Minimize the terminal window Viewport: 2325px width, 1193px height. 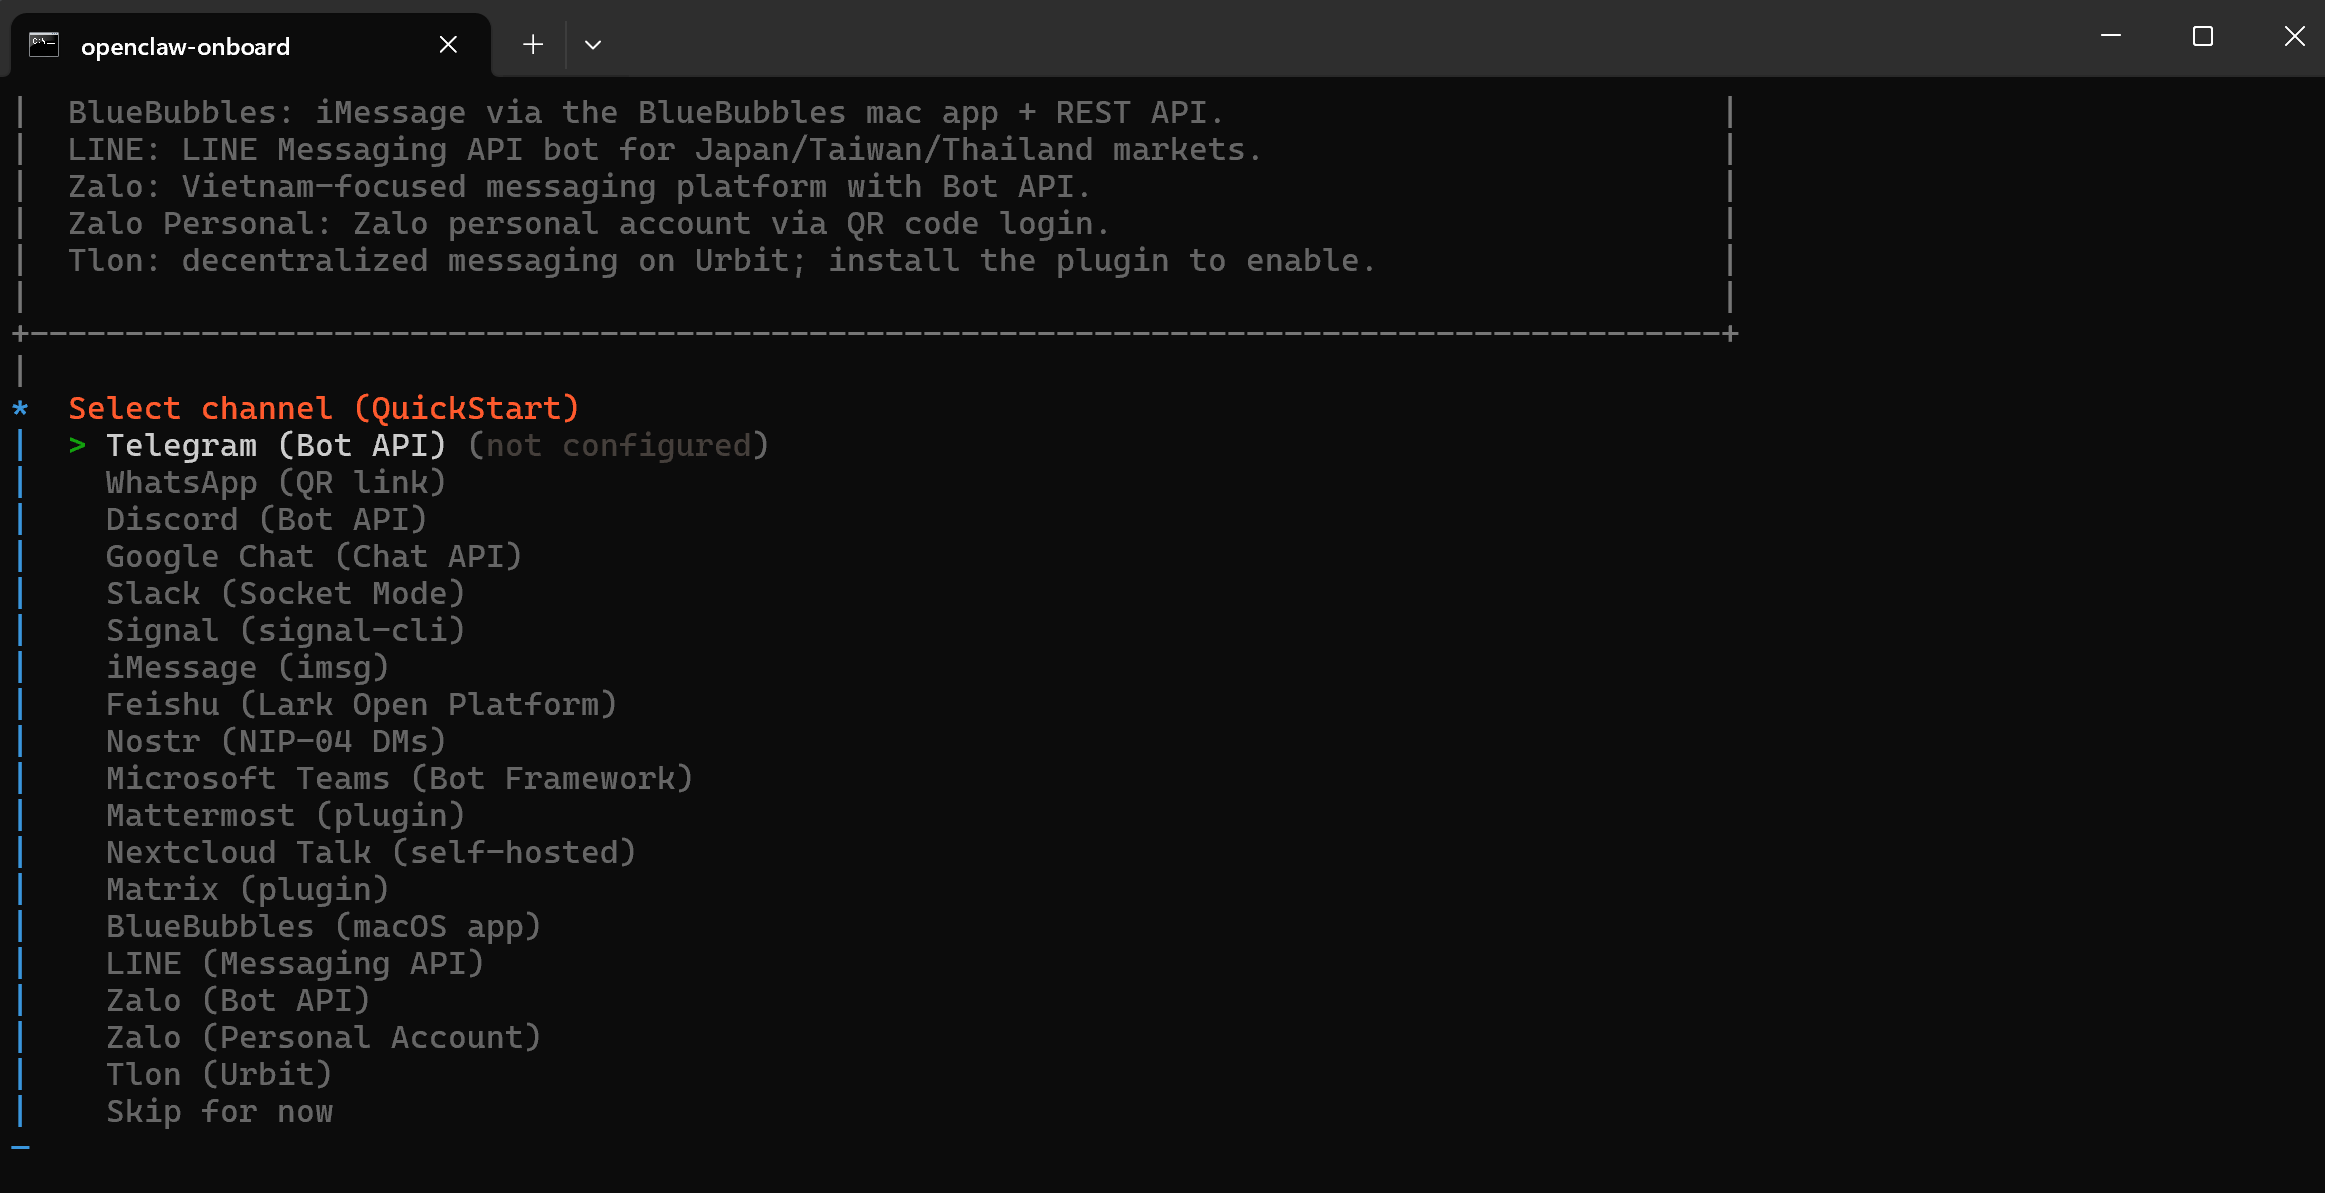[2111, 37]
